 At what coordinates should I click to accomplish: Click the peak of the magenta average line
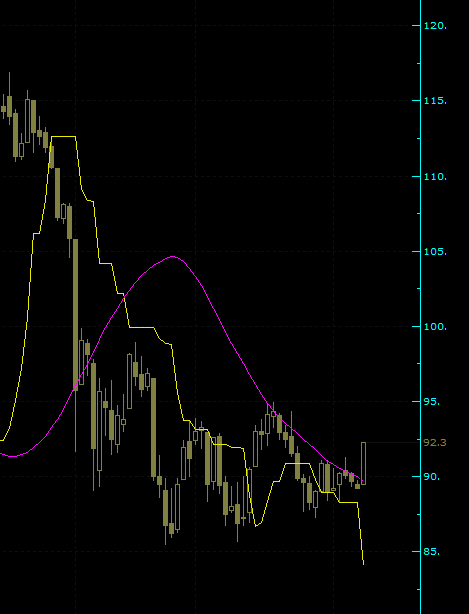[173, 256]
